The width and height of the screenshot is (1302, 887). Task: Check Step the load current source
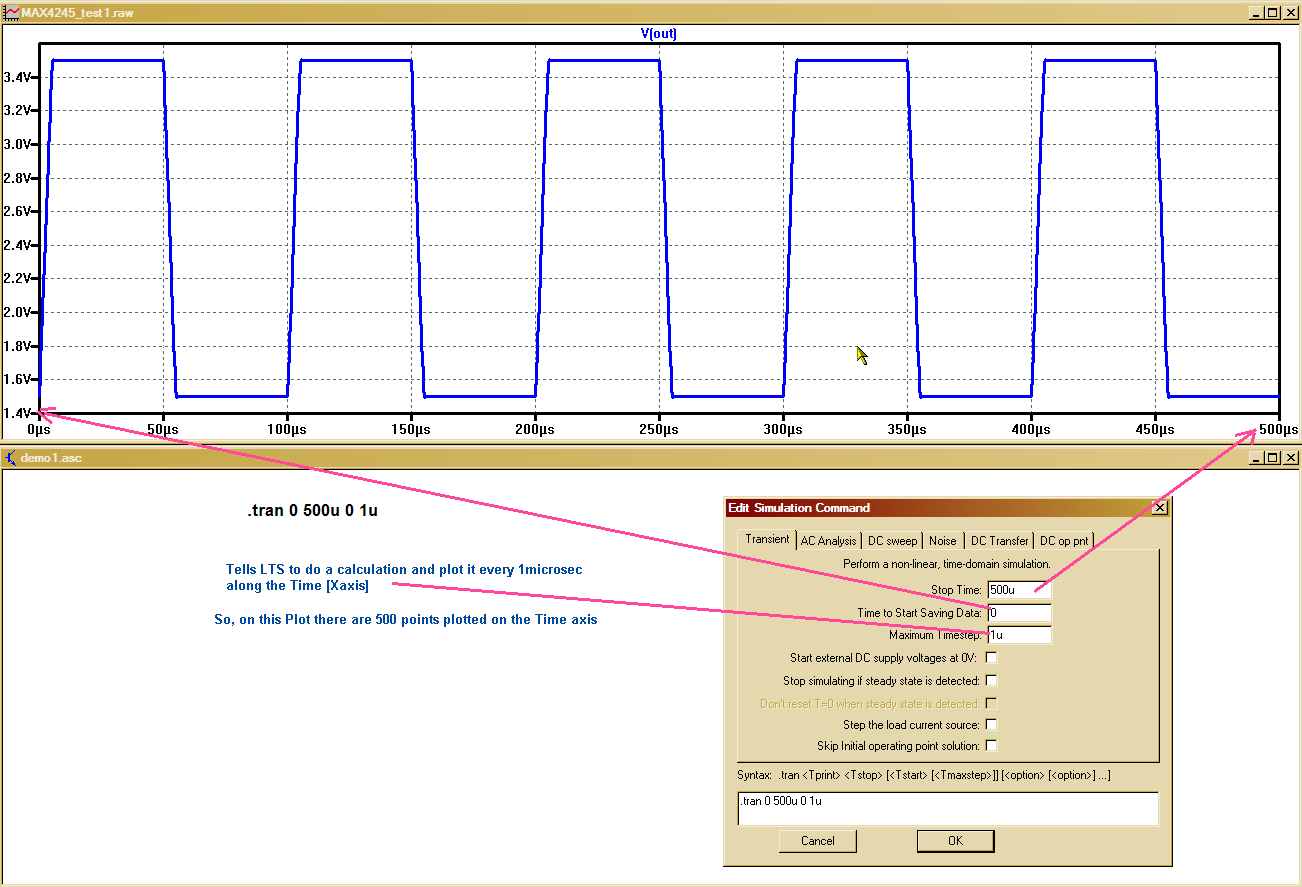pyautogui.click(x=991, y=725)
